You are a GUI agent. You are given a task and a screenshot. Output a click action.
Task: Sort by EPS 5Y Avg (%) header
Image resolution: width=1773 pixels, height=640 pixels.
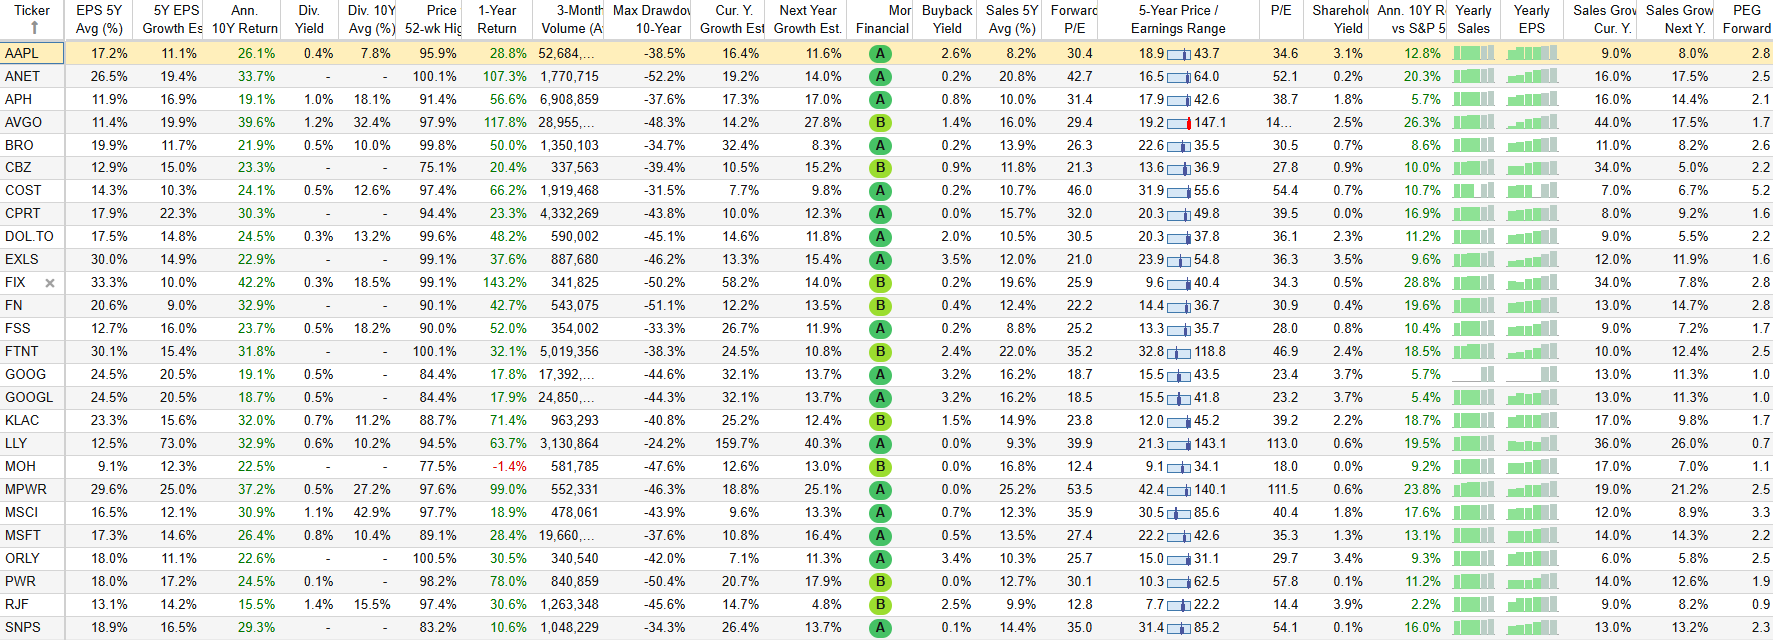pyautogui.click(x=99, y=19)
